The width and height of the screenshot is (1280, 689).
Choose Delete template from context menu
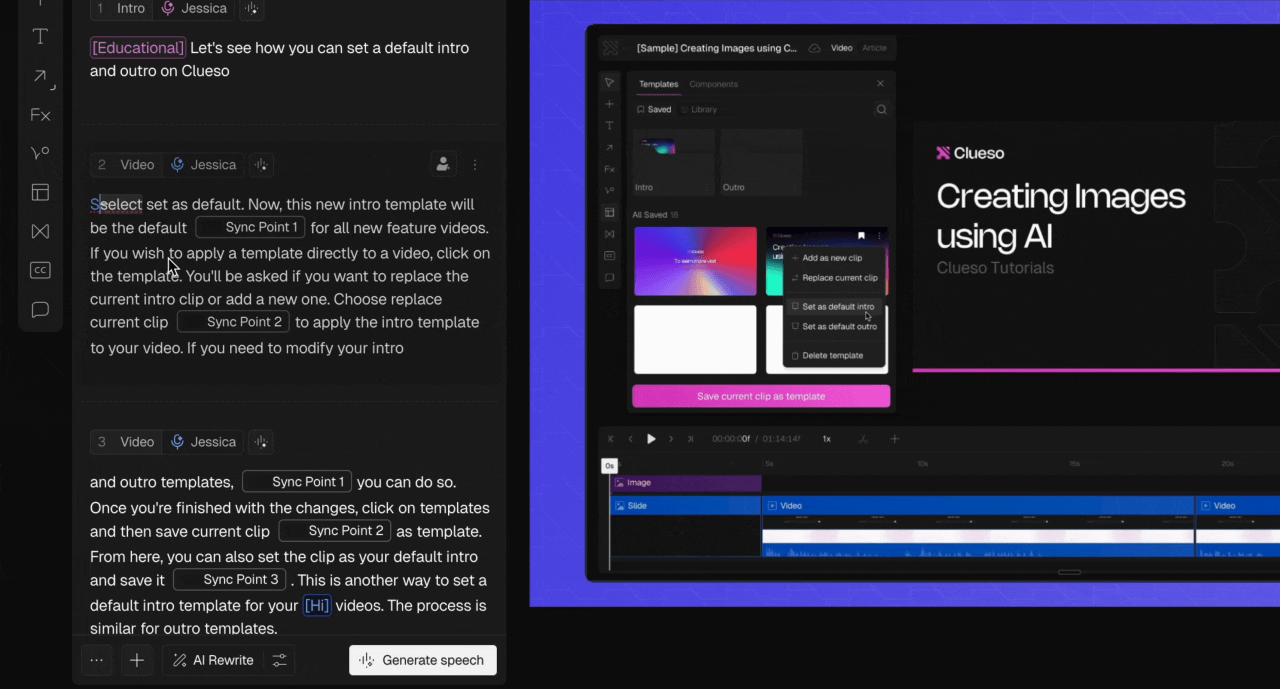pos(834,356)
